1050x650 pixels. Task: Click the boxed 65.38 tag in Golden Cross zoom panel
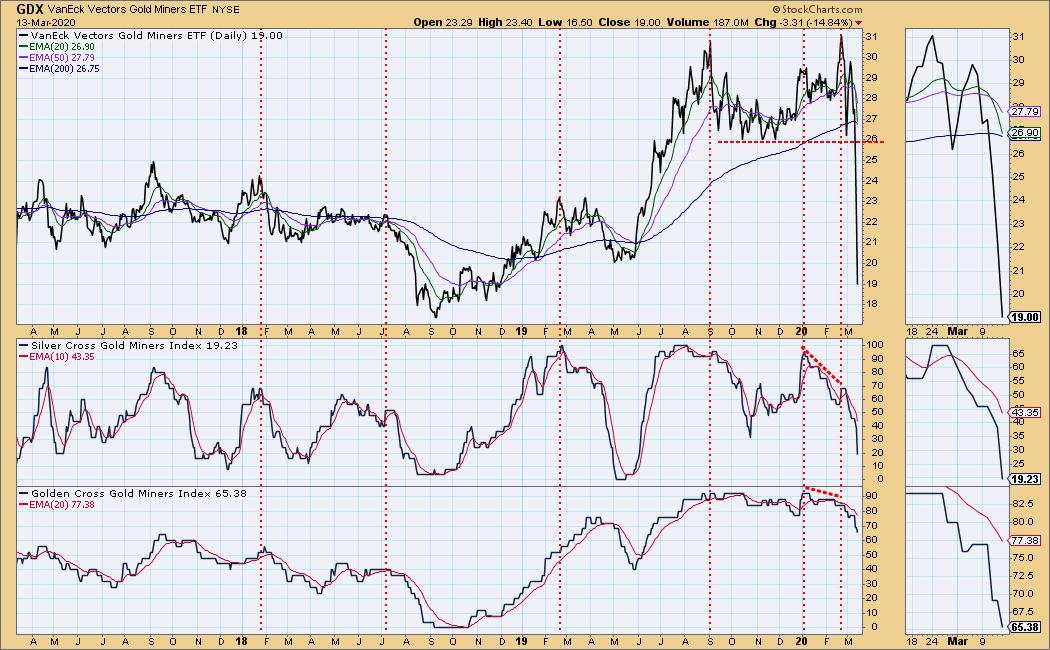1025,627
